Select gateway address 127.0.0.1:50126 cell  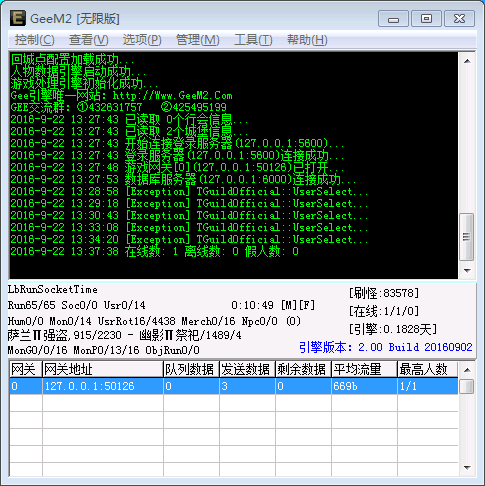pos(103,386)
